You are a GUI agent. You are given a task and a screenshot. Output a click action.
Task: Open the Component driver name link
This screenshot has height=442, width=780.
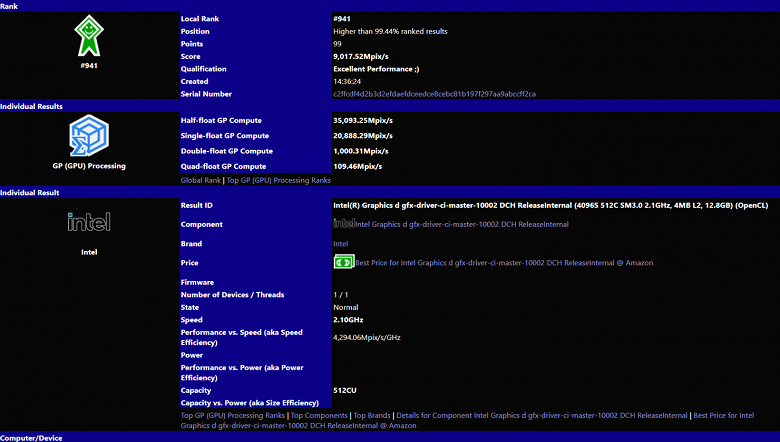tap(462, 224)
